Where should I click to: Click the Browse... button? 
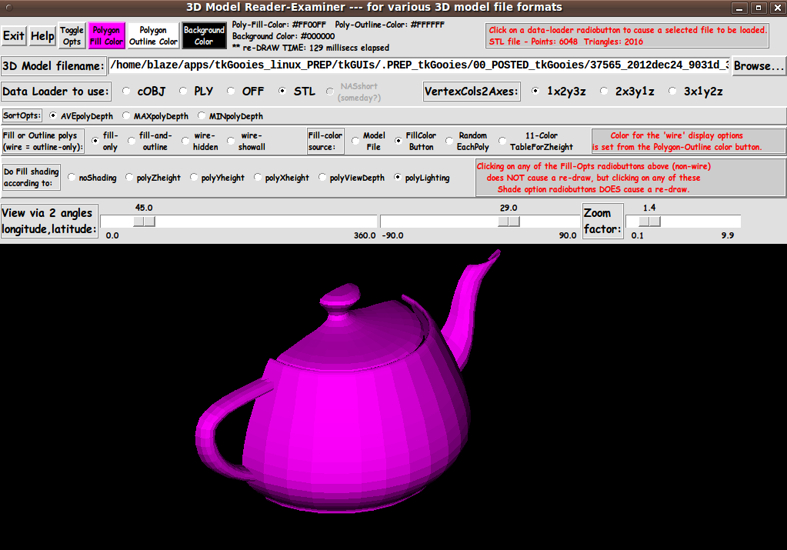point(758,66)
